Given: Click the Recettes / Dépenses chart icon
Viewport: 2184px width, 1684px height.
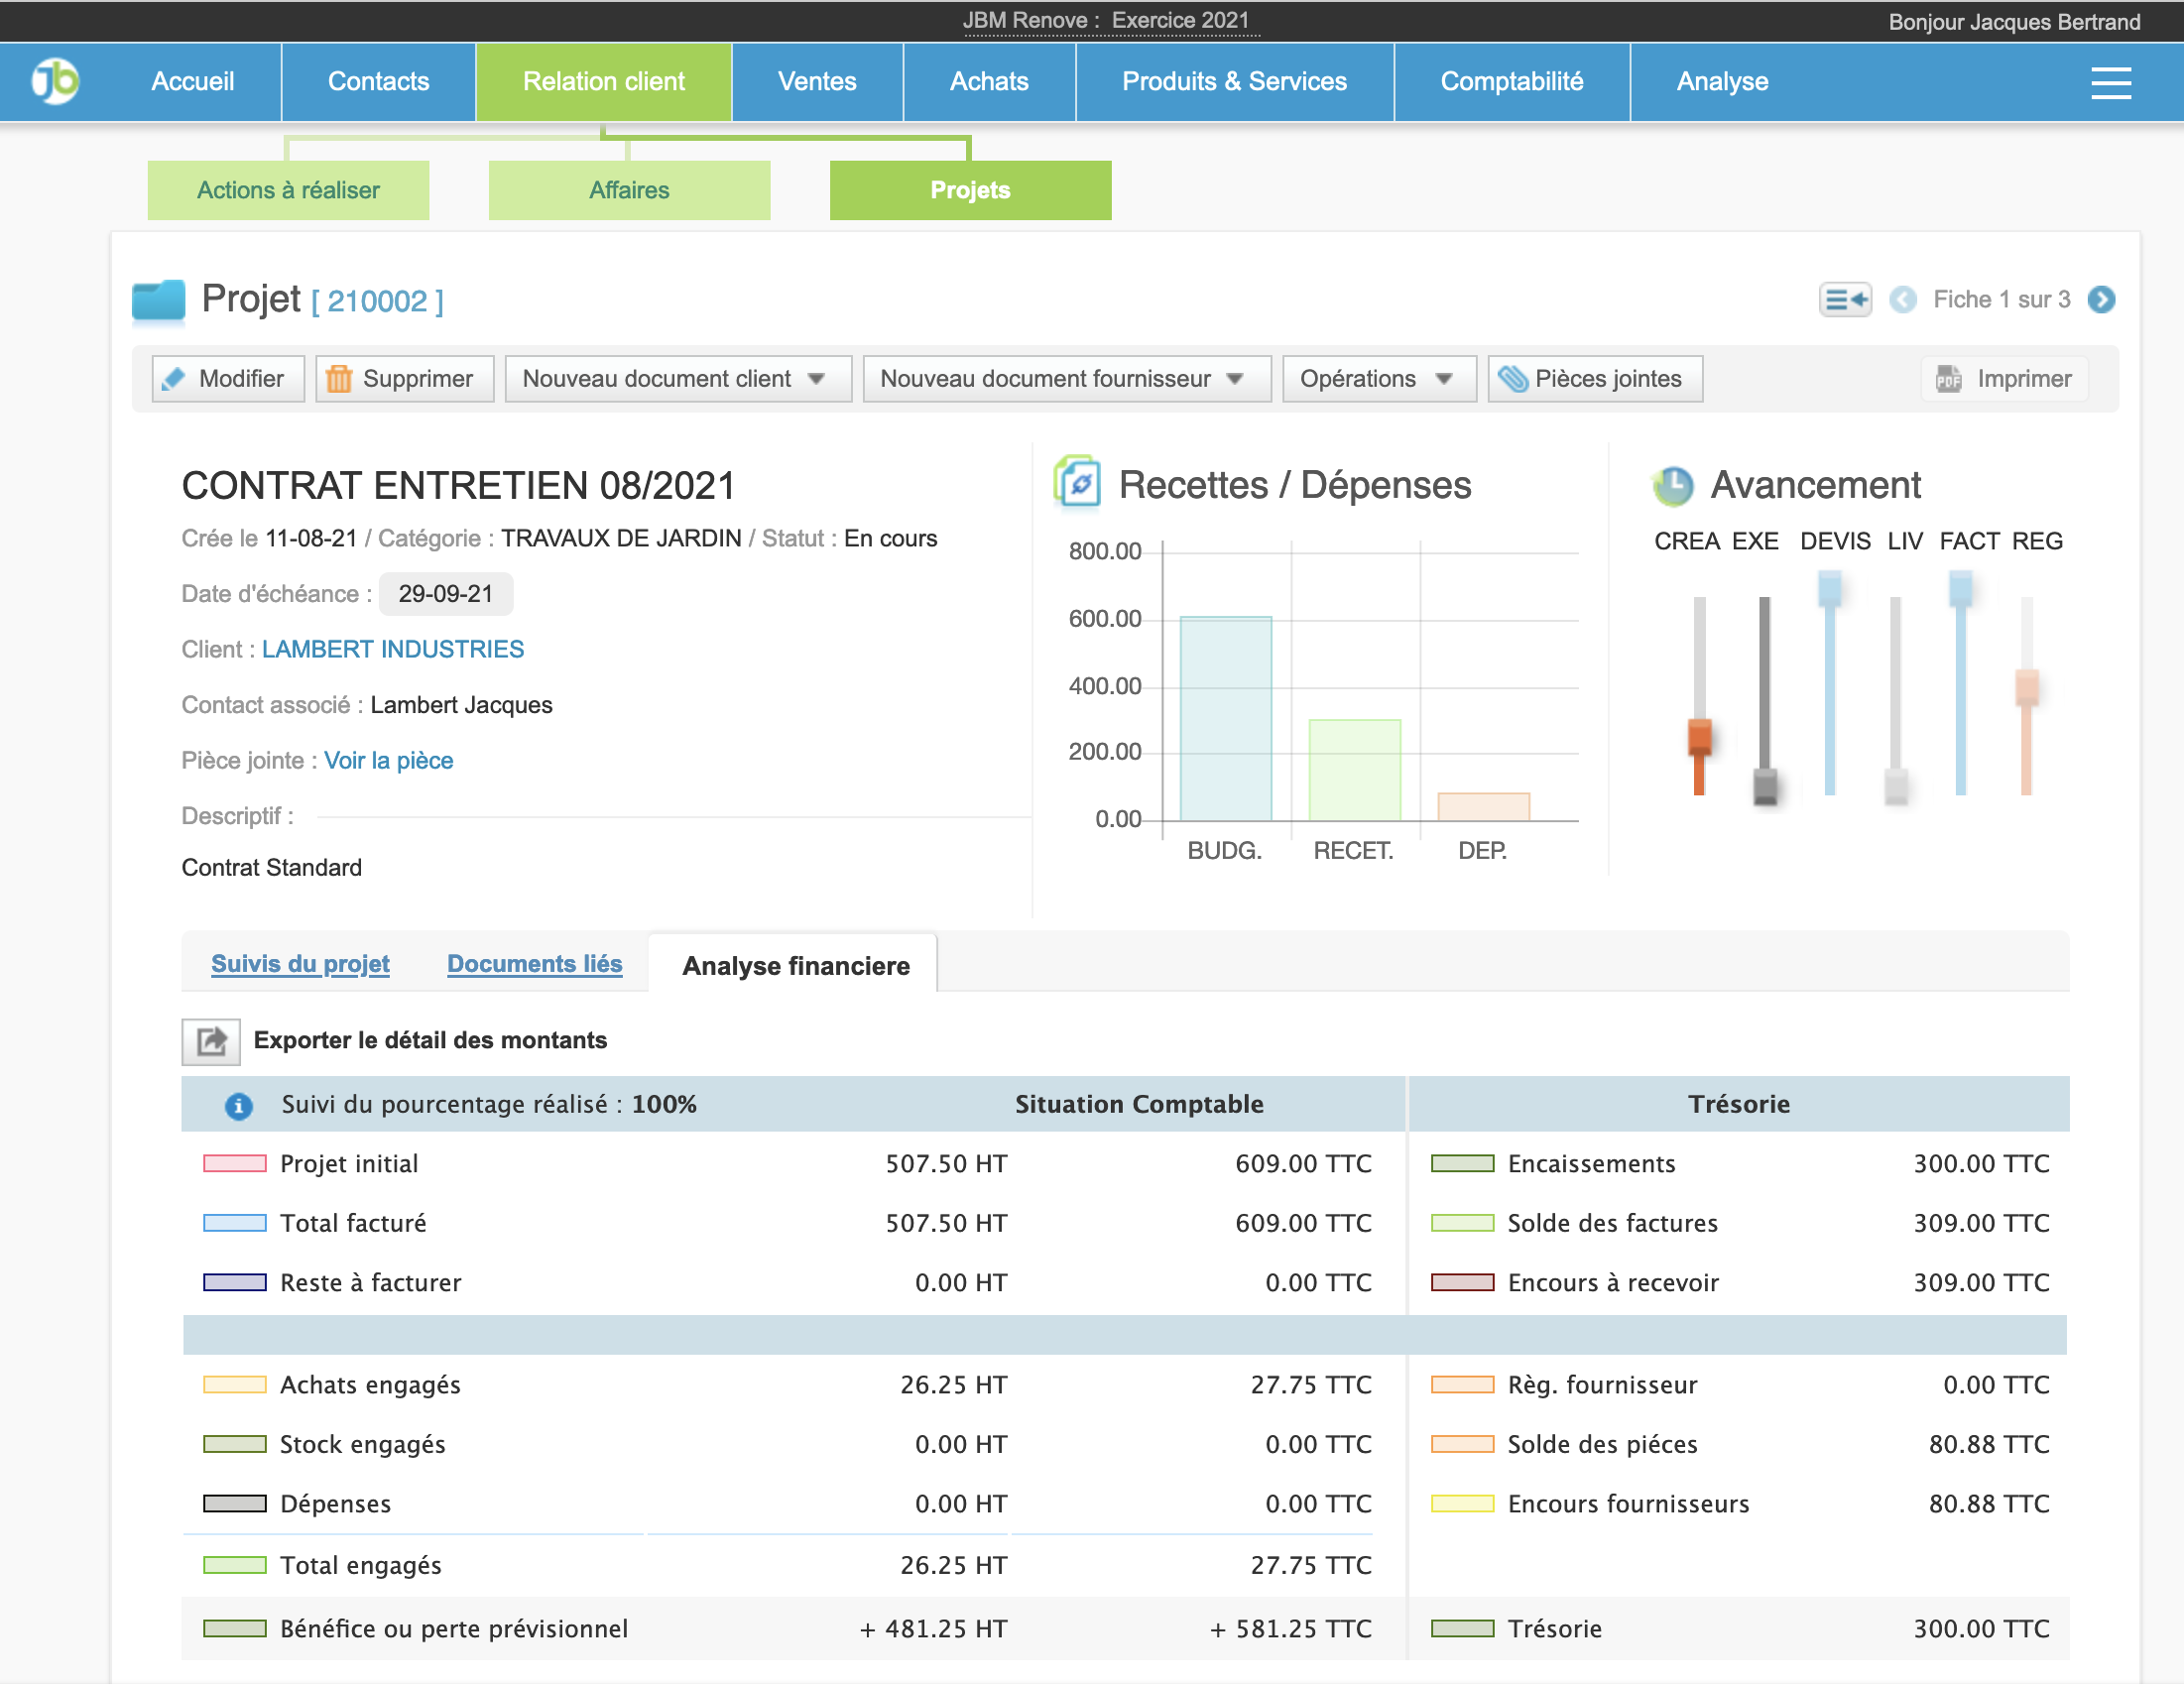Looking at the screenshot, I should (x=1078, y=482).
